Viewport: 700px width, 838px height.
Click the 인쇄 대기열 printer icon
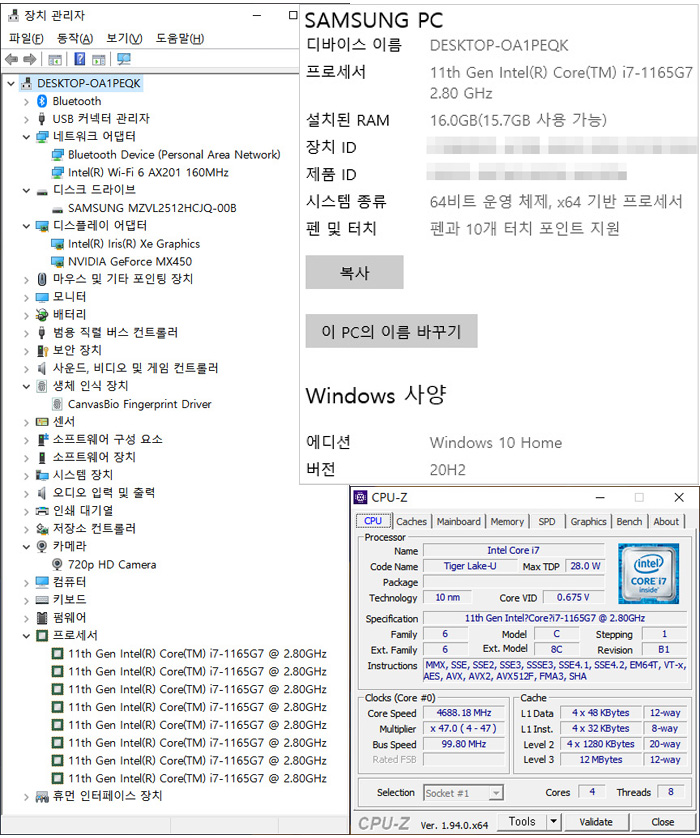click(x=42, y=511)
